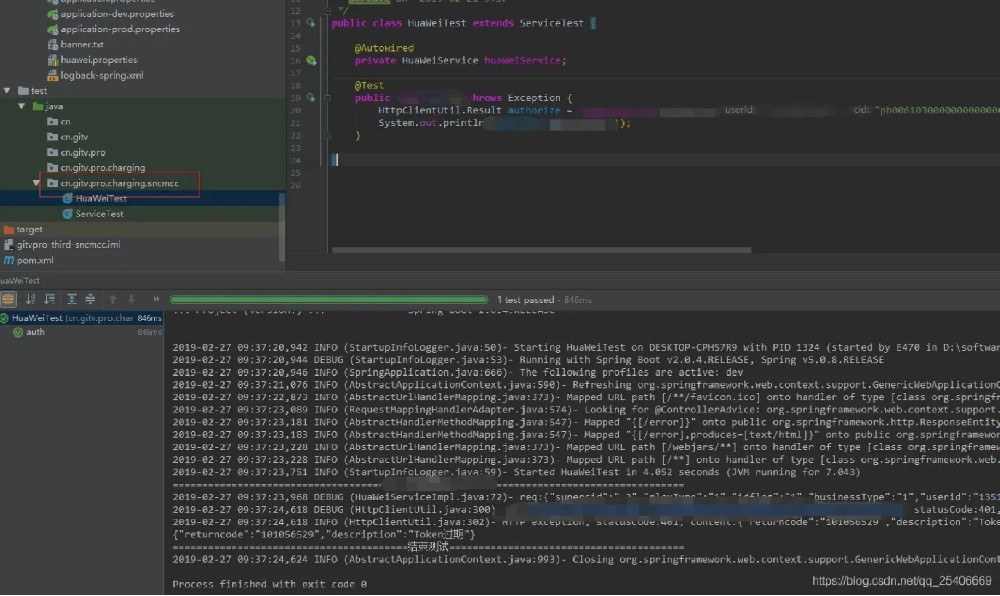This screenshot has width=1000, height=596.
Task: Fold the test method at line 19
Action: [327, 98]
